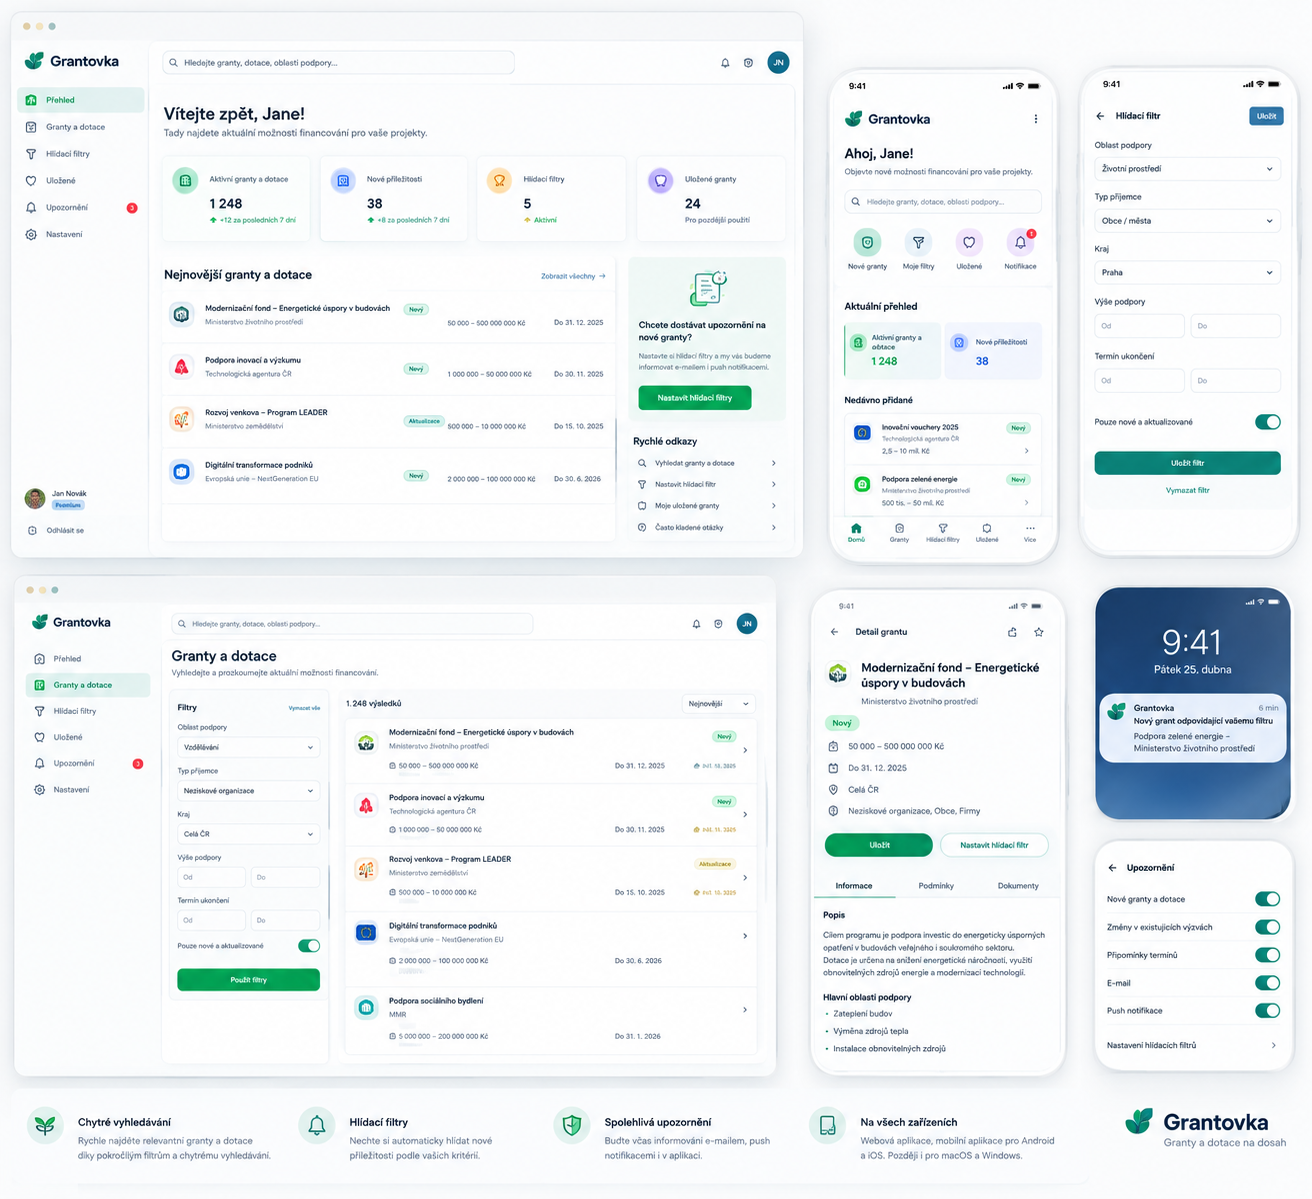Tap Moje filtry funnel icon on mobile home
The height and width of the screenshot is (1199, 1312).
(918, 242)
